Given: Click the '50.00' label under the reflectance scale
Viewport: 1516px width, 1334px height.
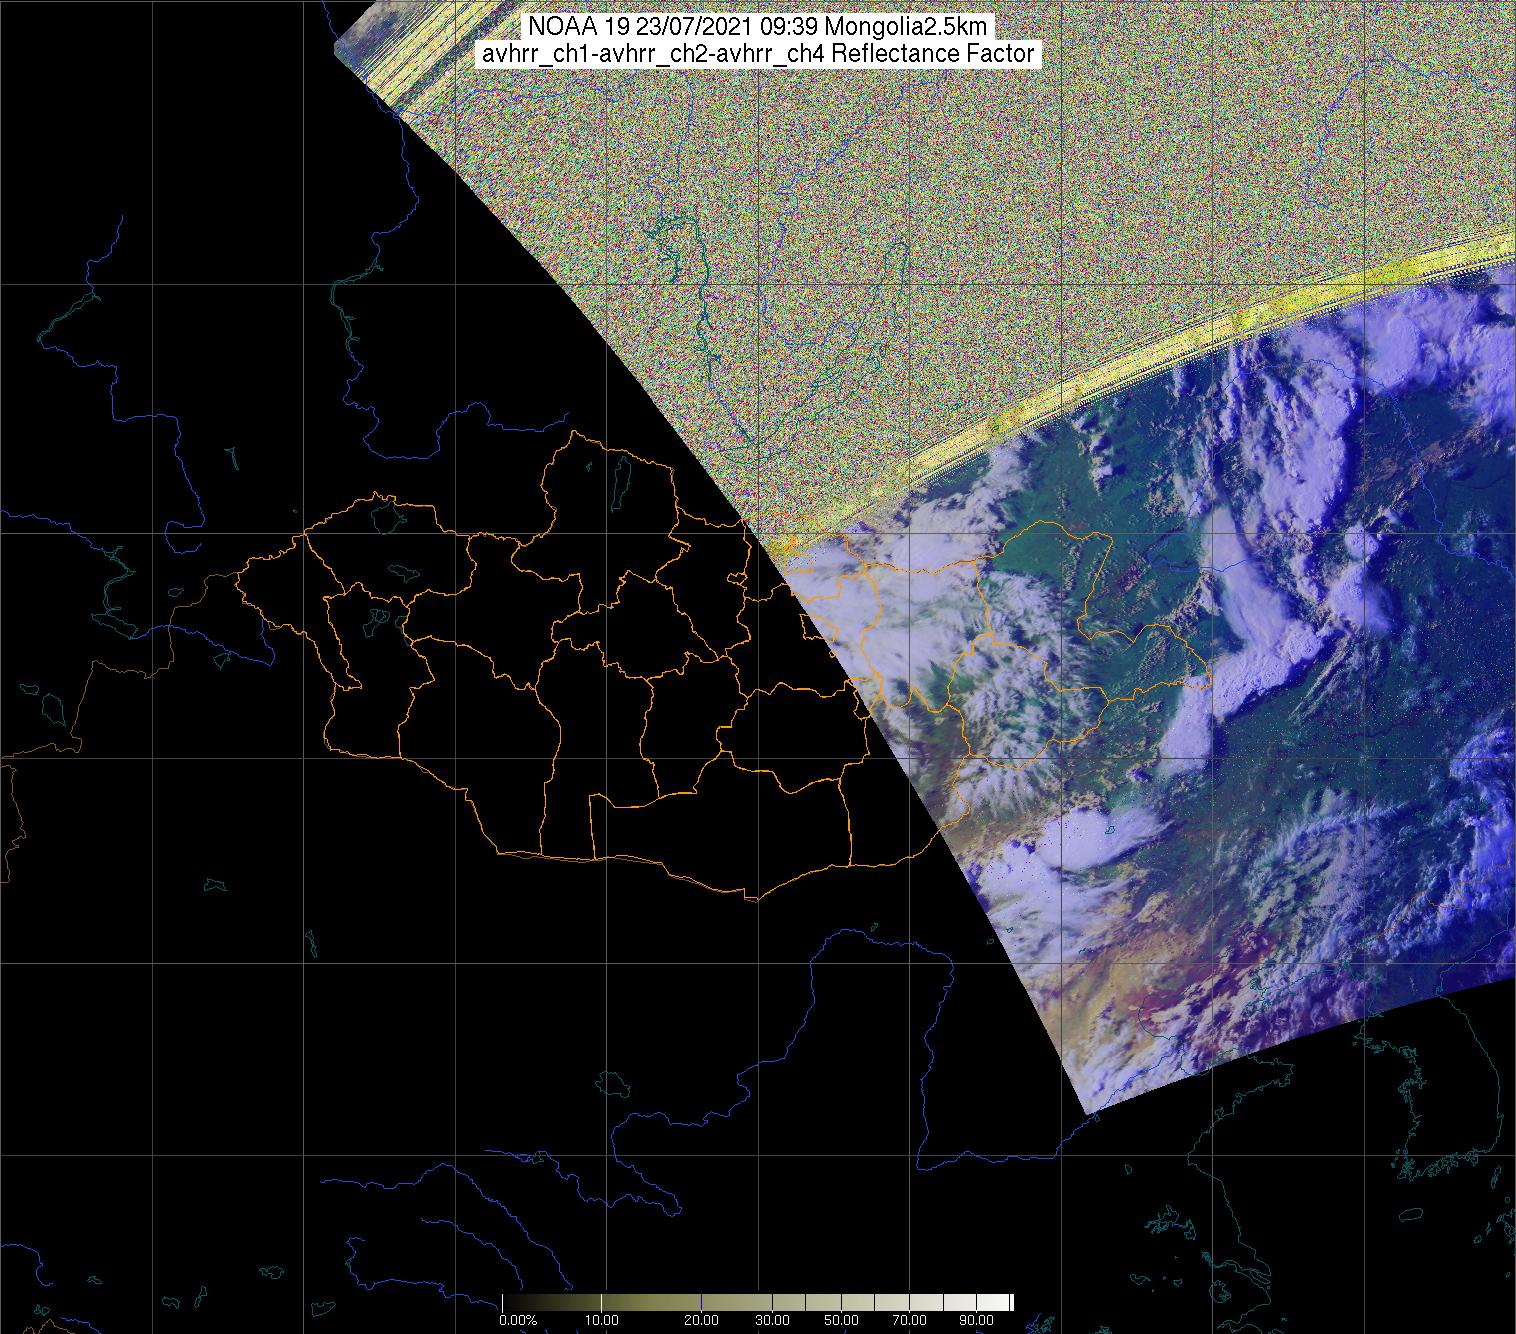Looking at the screenshot, I should (x=841, y=1320).
